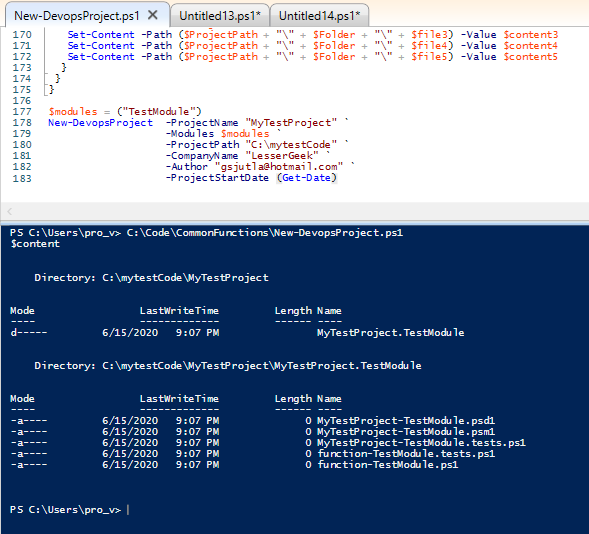Viewport: 589px width, 534px height.
Task: Open the Untitled13.ps1* tab
Action: tap(220, 16)
